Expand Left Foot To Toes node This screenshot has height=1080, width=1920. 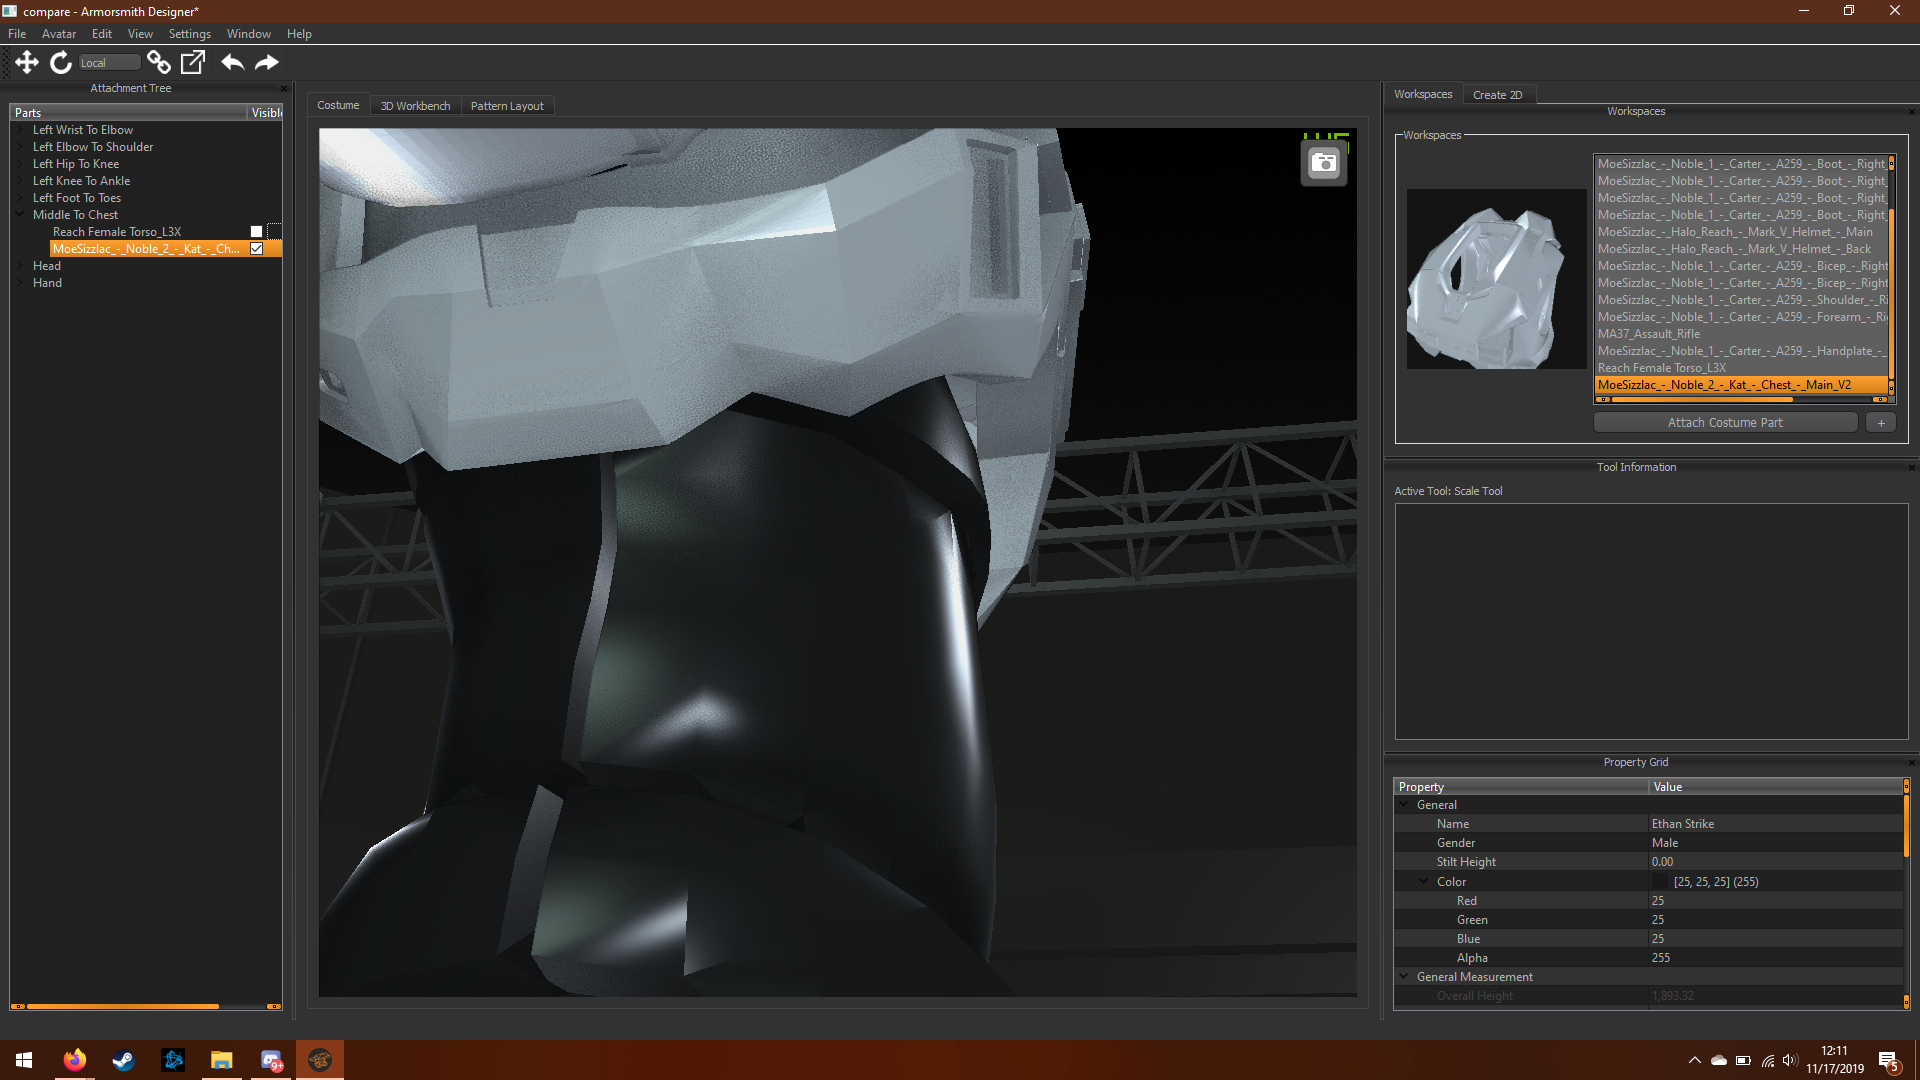pyautogui.click(x=20, y=198)
